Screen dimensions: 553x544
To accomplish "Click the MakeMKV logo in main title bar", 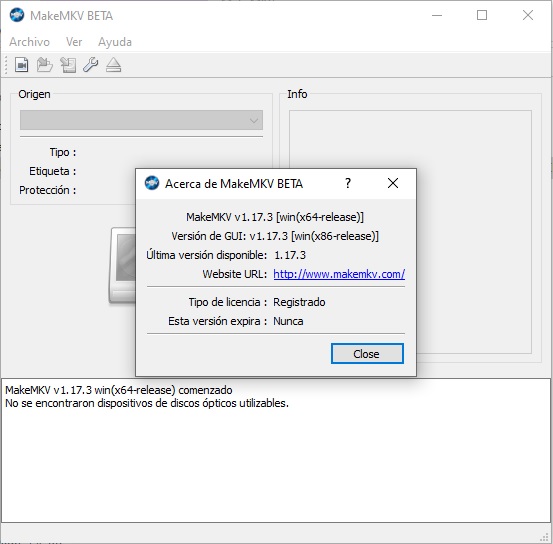I will coord(17,15).
